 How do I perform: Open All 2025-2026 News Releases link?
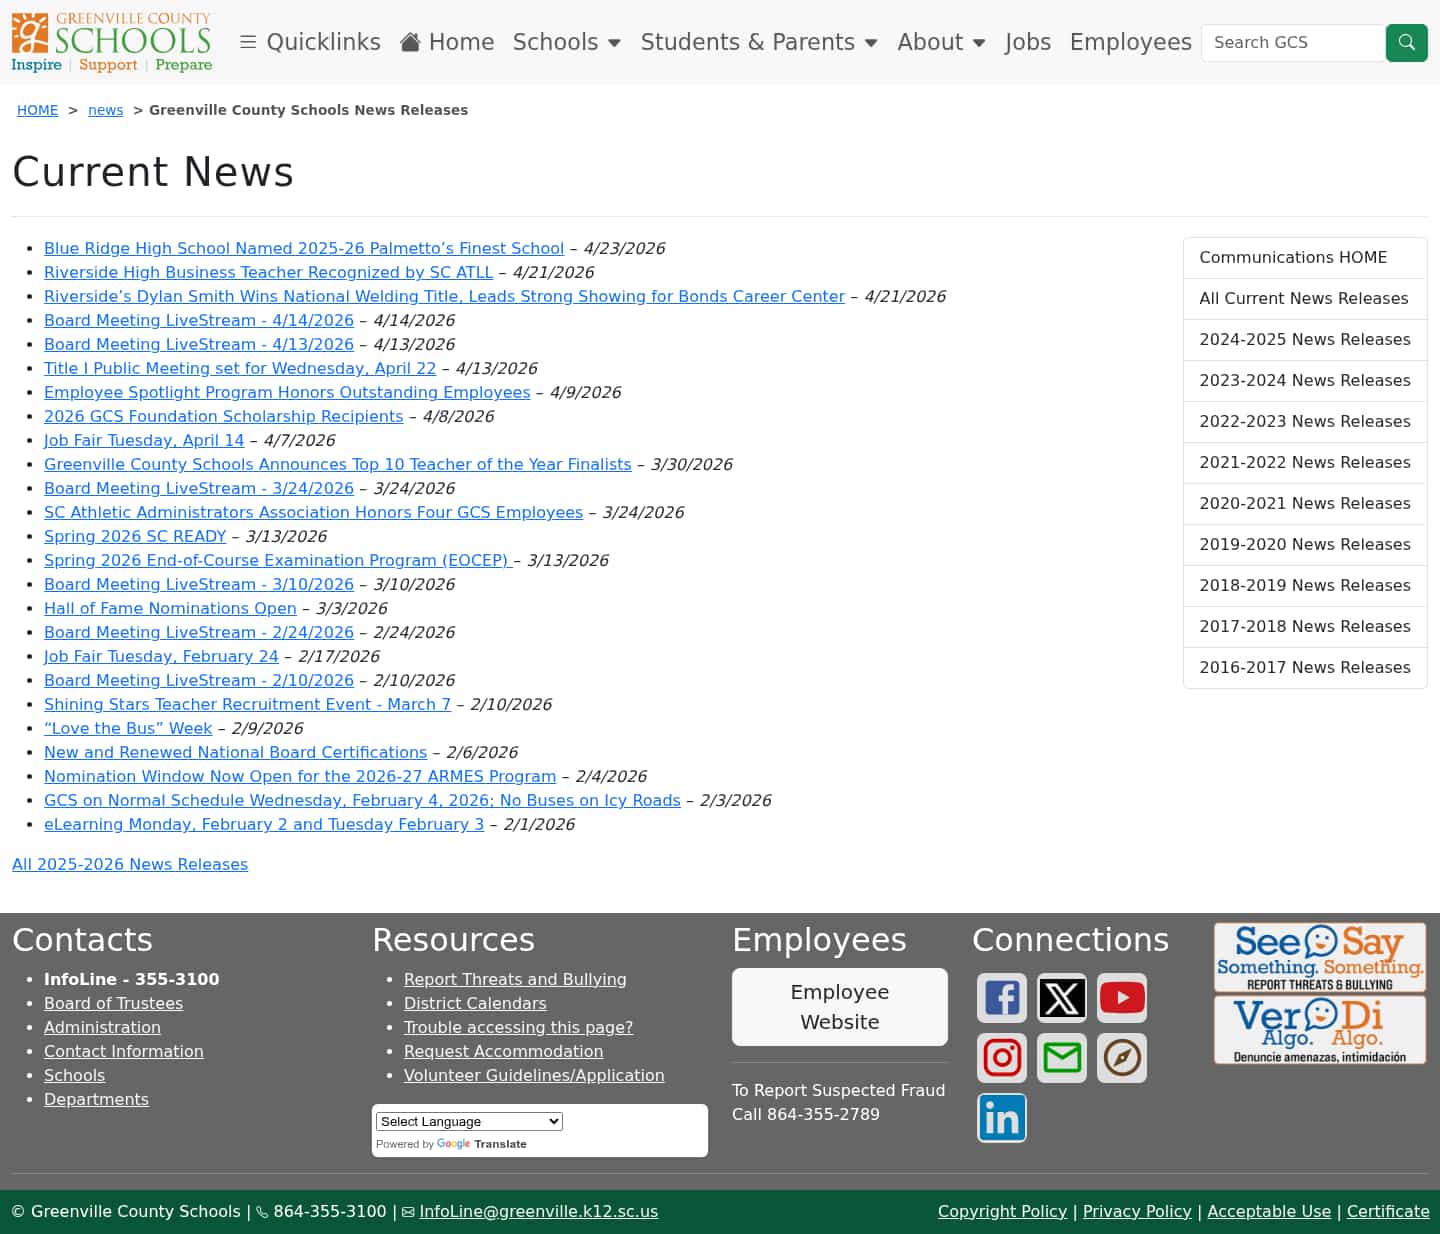(130, 864)
